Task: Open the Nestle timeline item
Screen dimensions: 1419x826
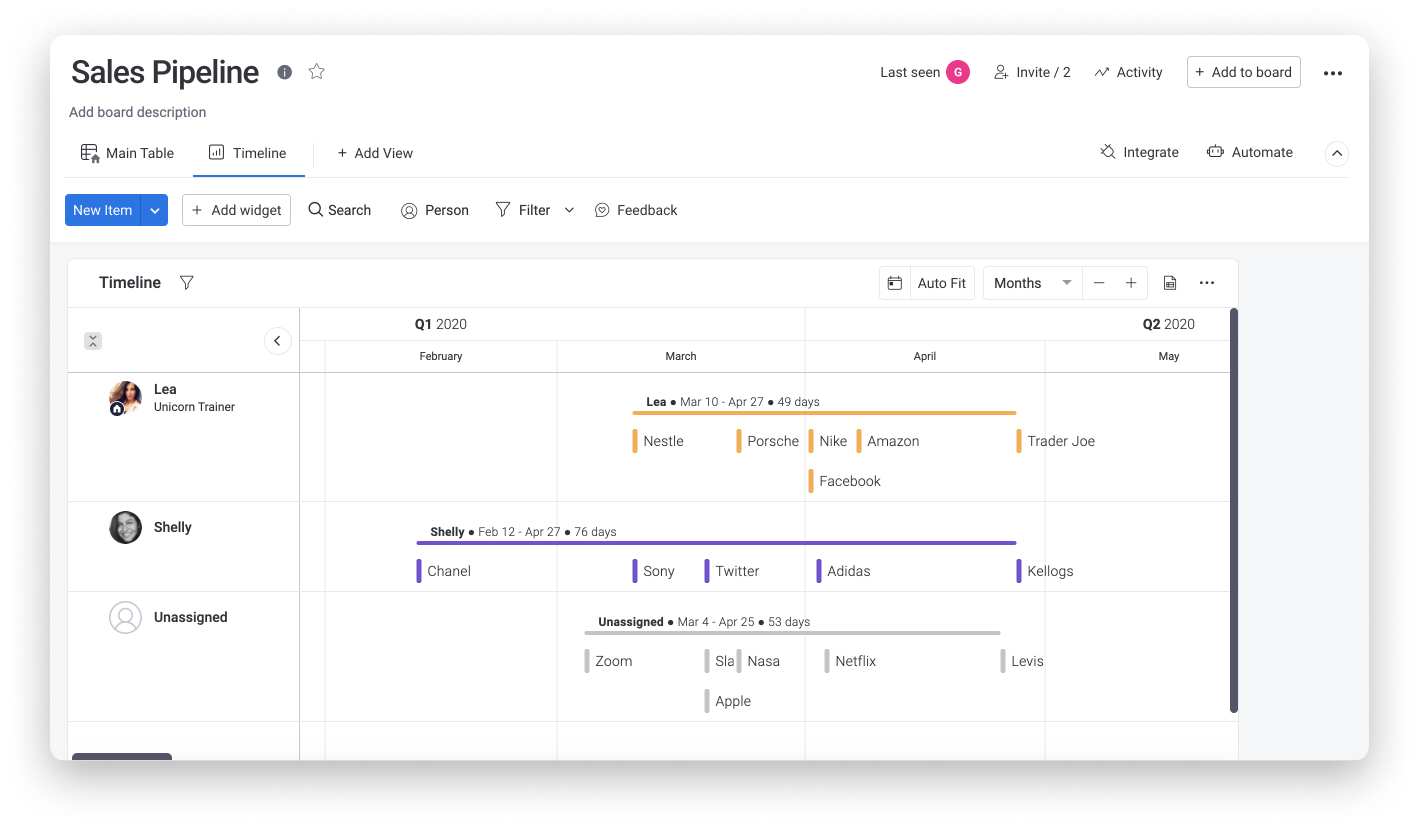Action: 658,441
